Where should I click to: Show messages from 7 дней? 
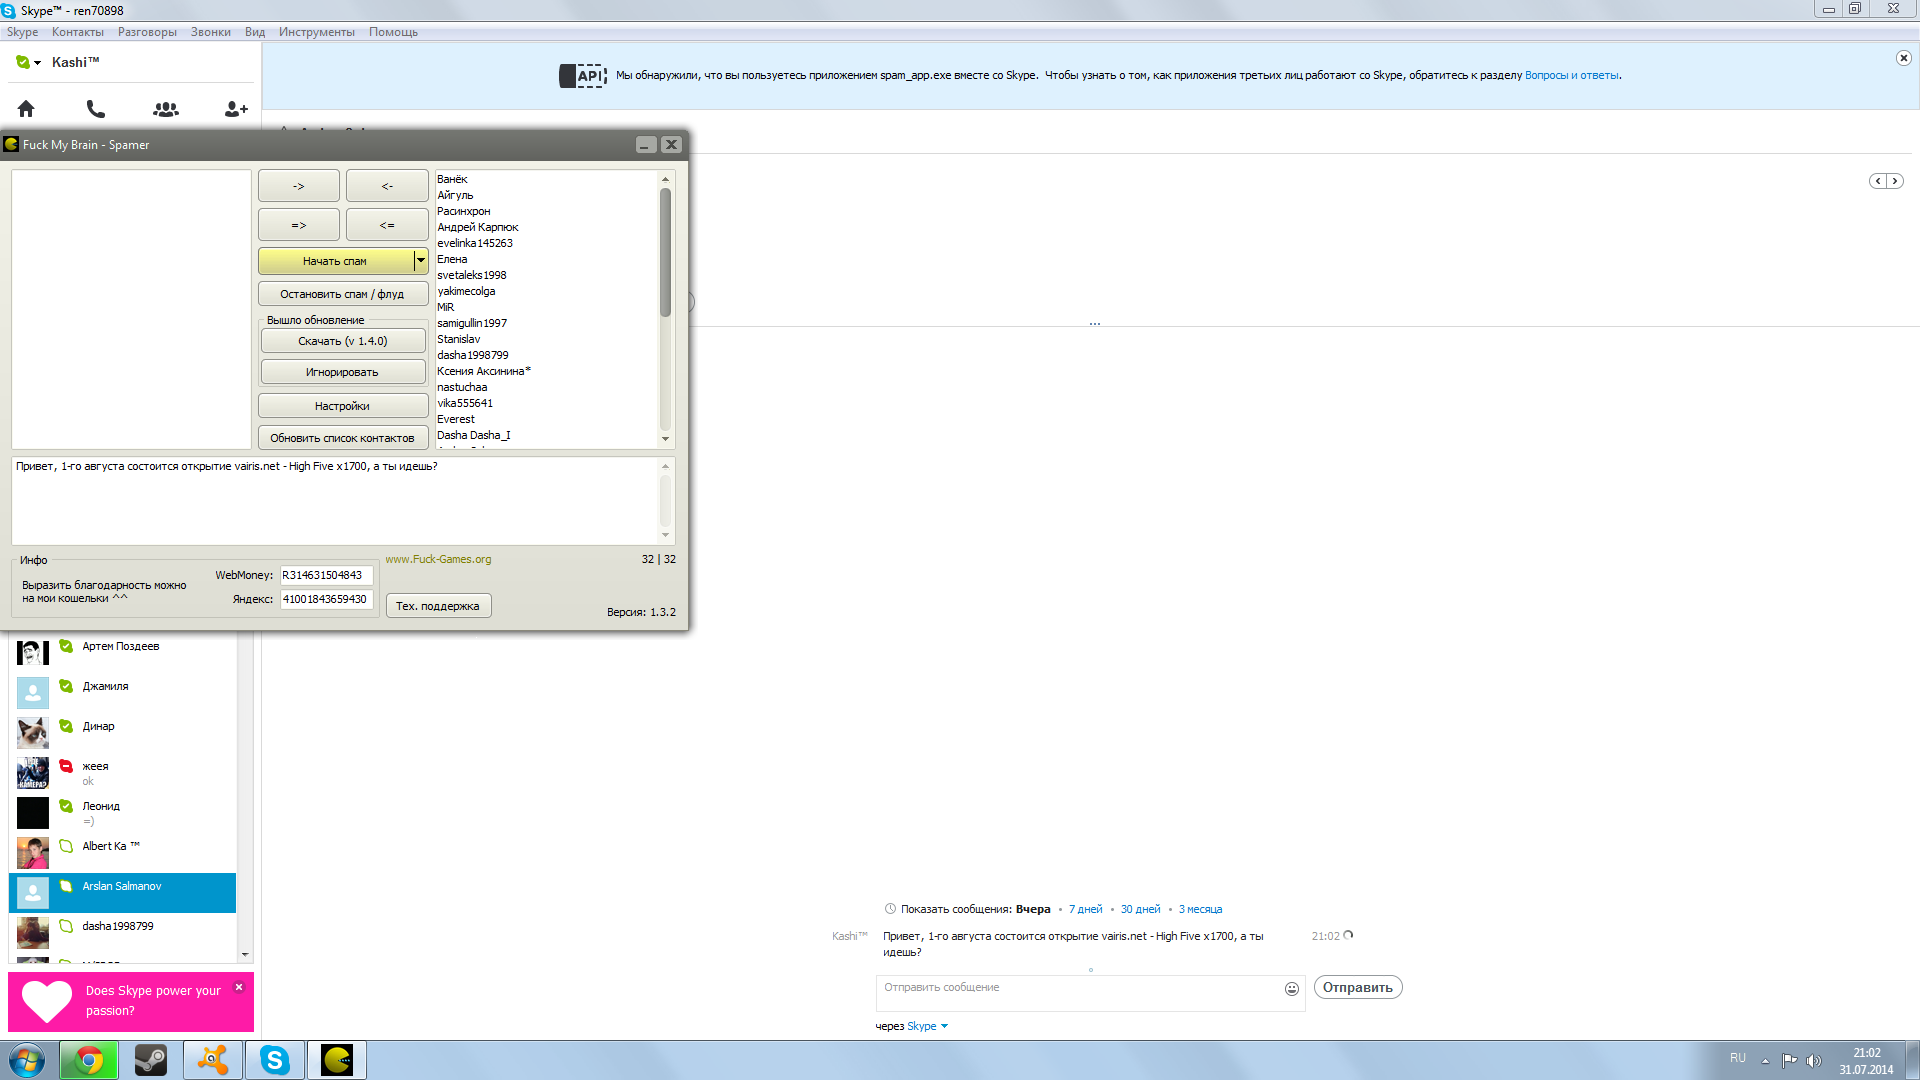click(1085, 909)
